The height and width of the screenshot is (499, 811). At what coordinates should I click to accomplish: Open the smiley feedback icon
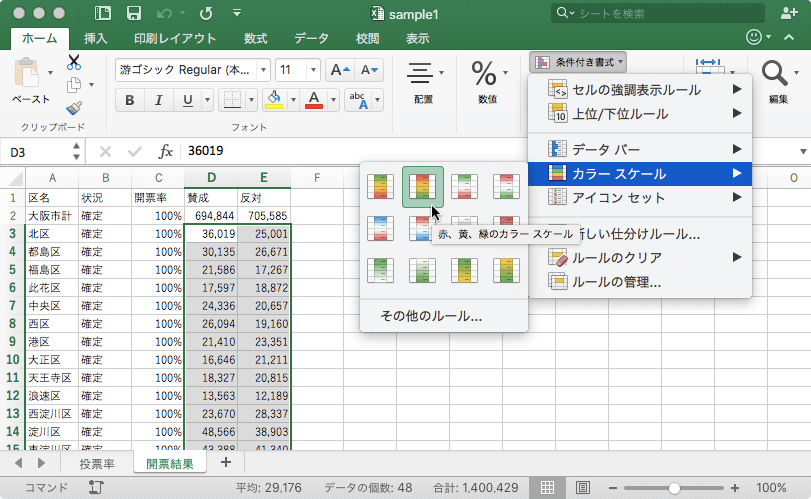point(754,37)
